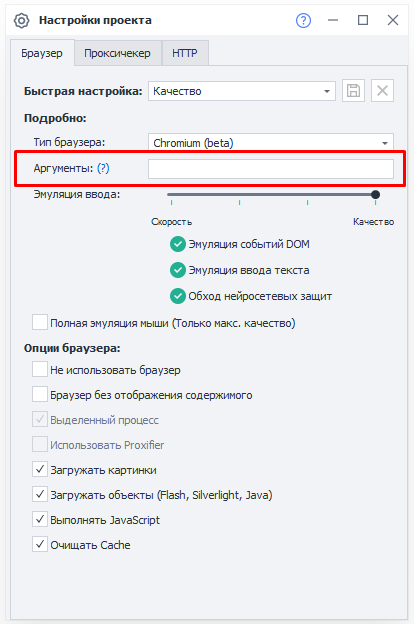This screenshot has height=624, width=414.
Task: Click green check next to Эмуляция ввода текста
Action: click(178, 270)
